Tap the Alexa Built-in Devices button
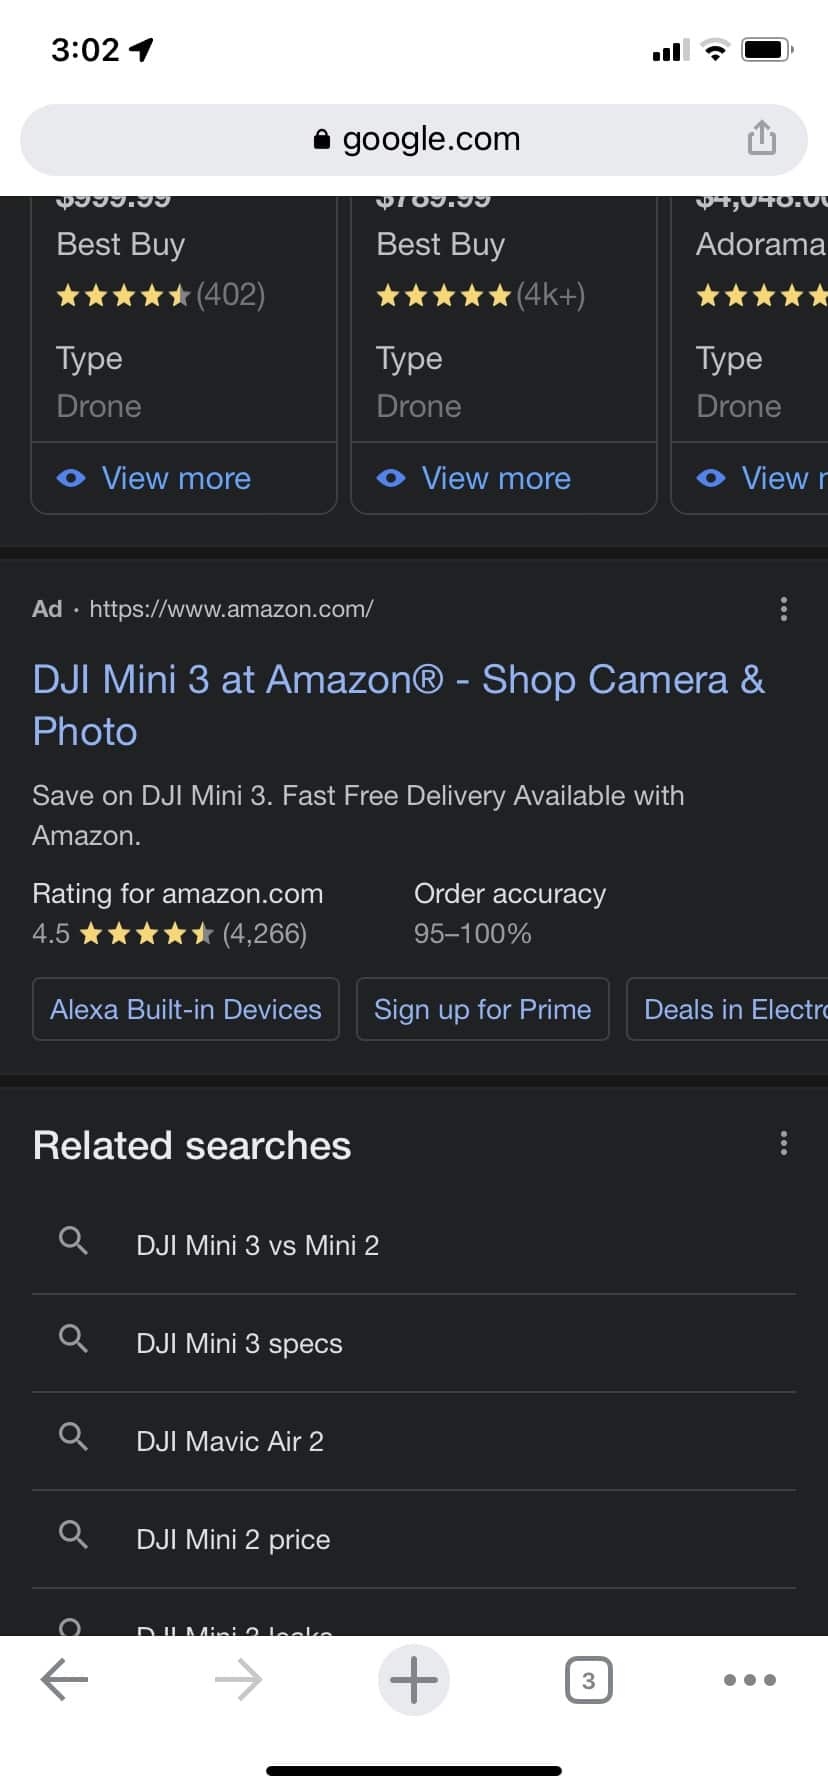 186,1009
